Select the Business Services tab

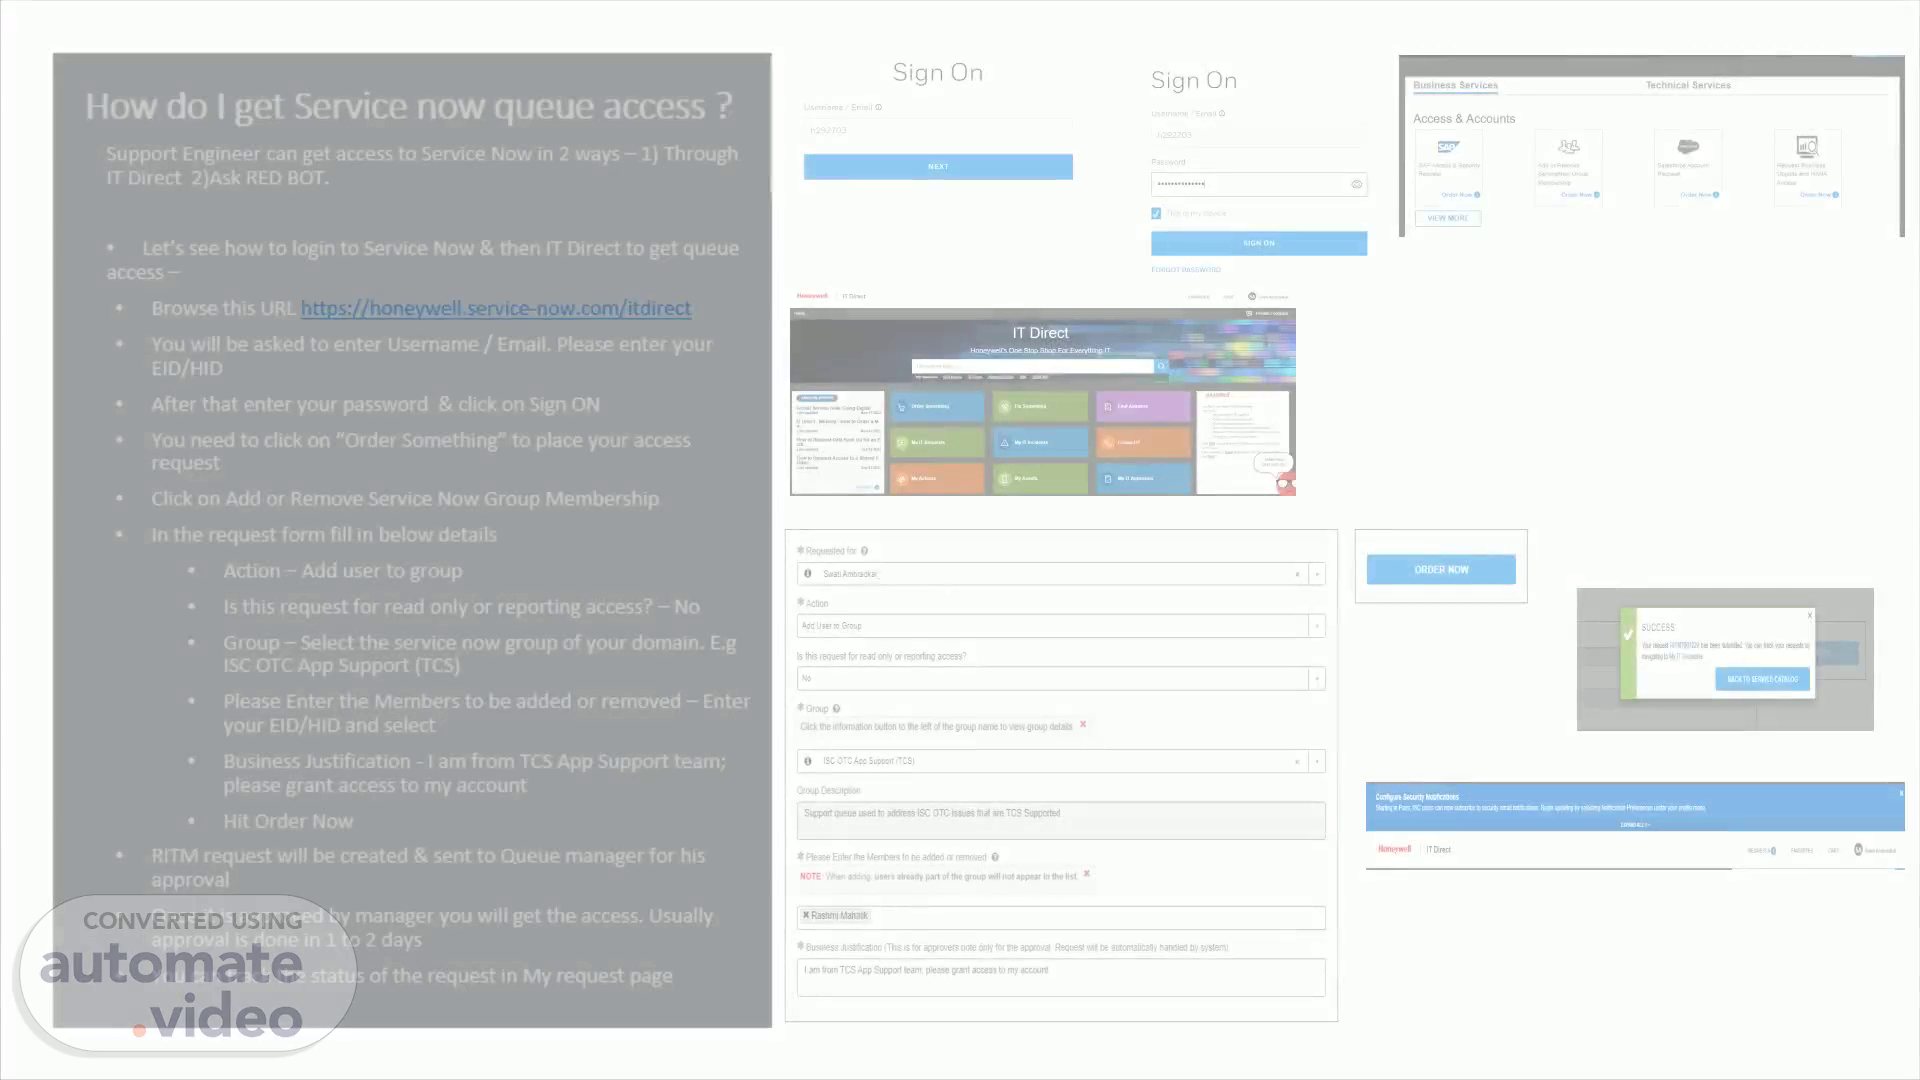(1455, 85)
